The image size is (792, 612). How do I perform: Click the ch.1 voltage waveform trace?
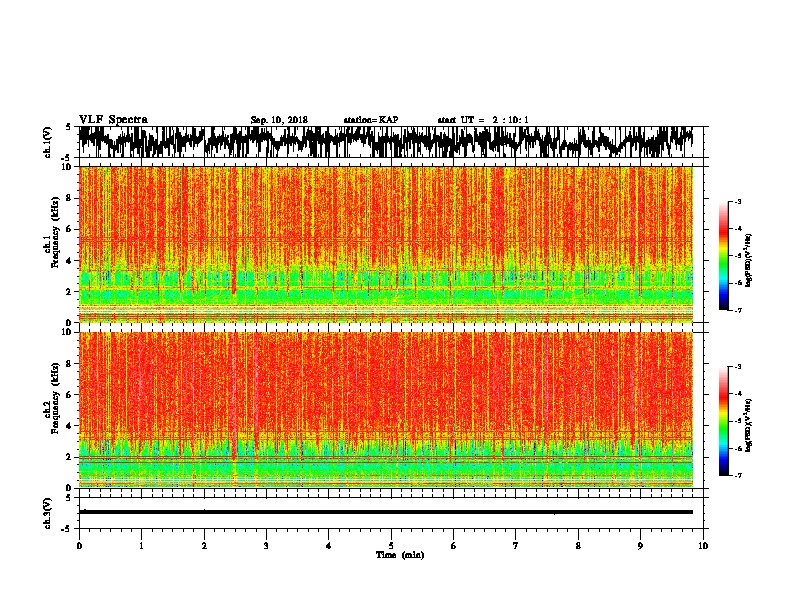point(386,142)
